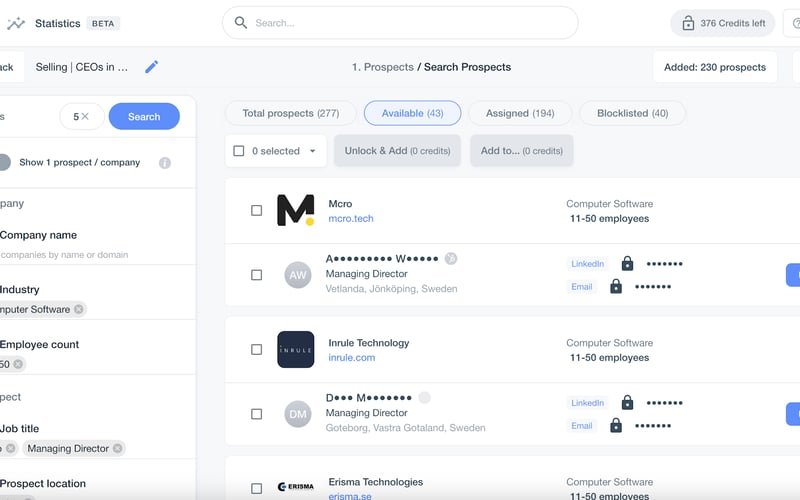Image resolution: width=800 pixels, height=500 pixels.
Task: Clear the 5 filters with X
Action: tap(85, 116)
